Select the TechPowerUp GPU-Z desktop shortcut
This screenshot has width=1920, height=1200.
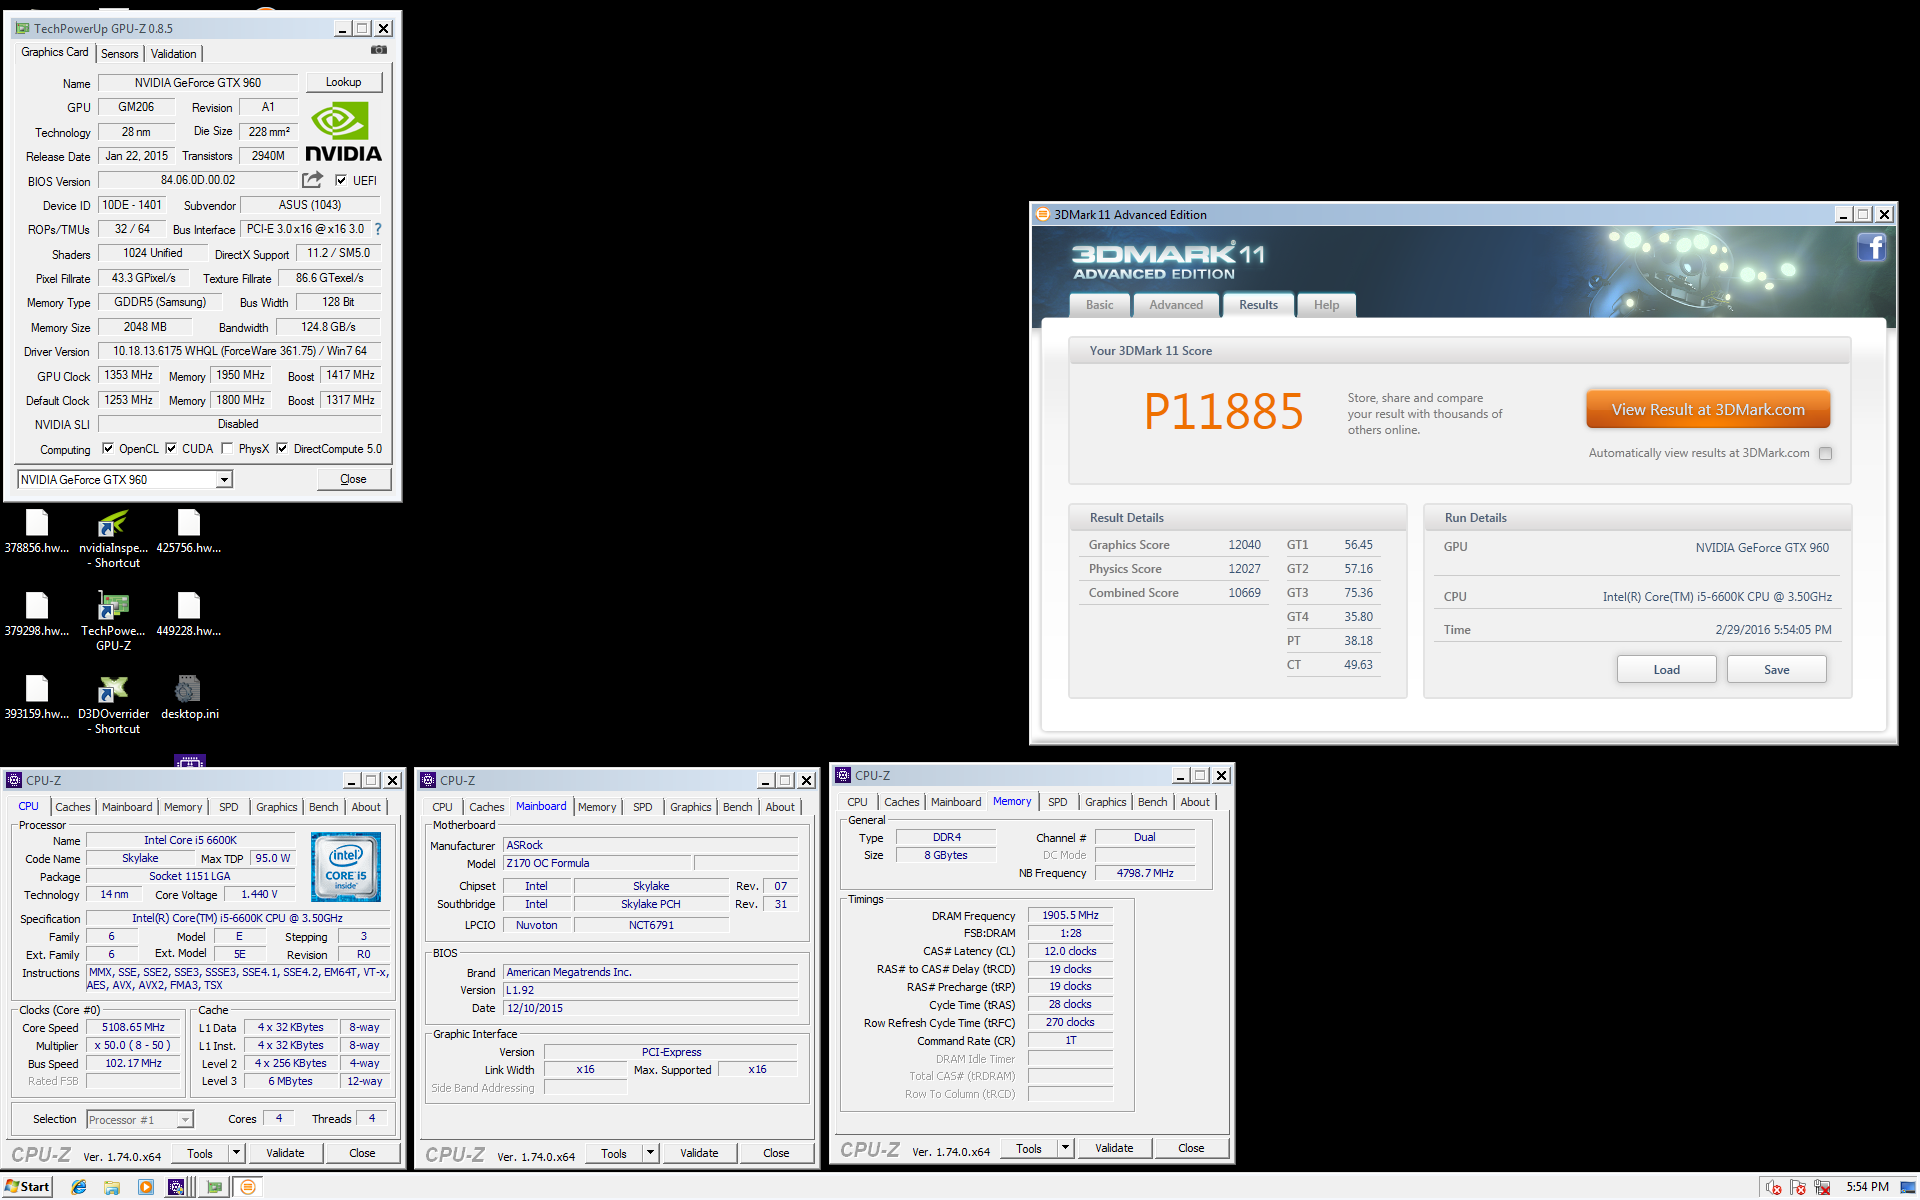114,622
